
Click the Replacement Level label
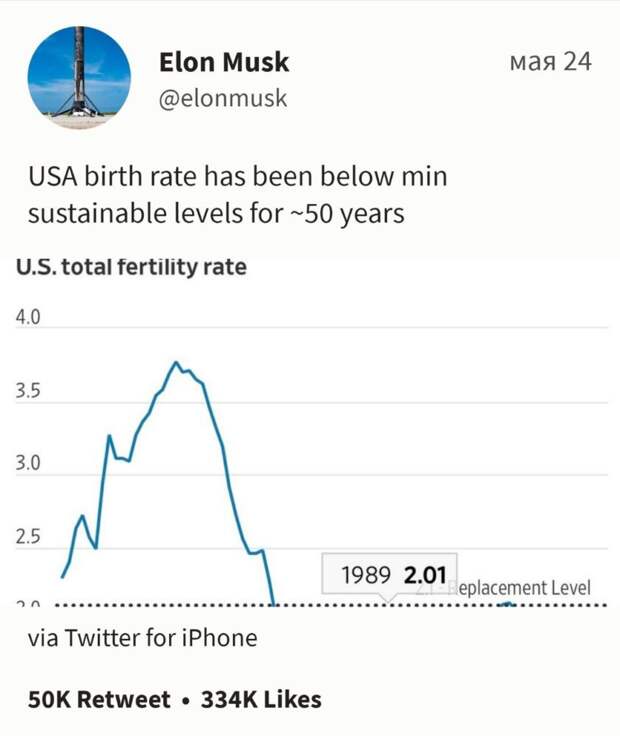point(519,588)
